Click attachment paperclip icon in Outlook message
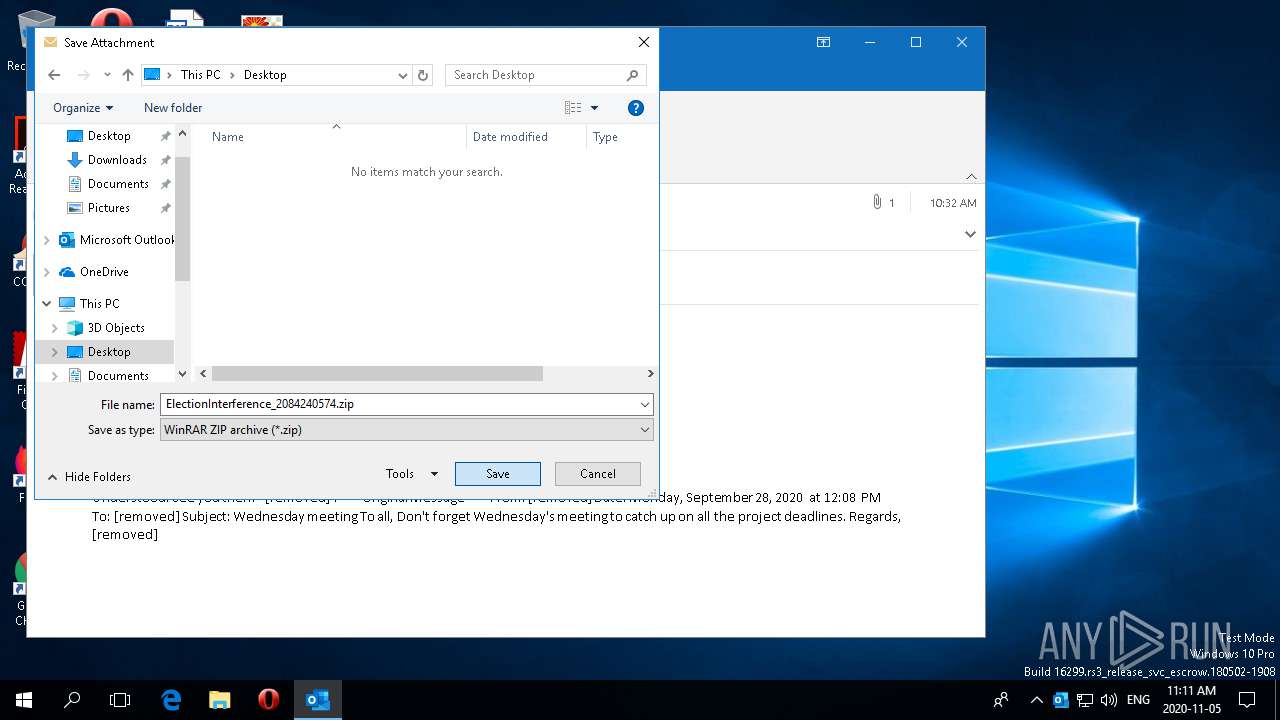1280x720 pixels. pos(877,203)
